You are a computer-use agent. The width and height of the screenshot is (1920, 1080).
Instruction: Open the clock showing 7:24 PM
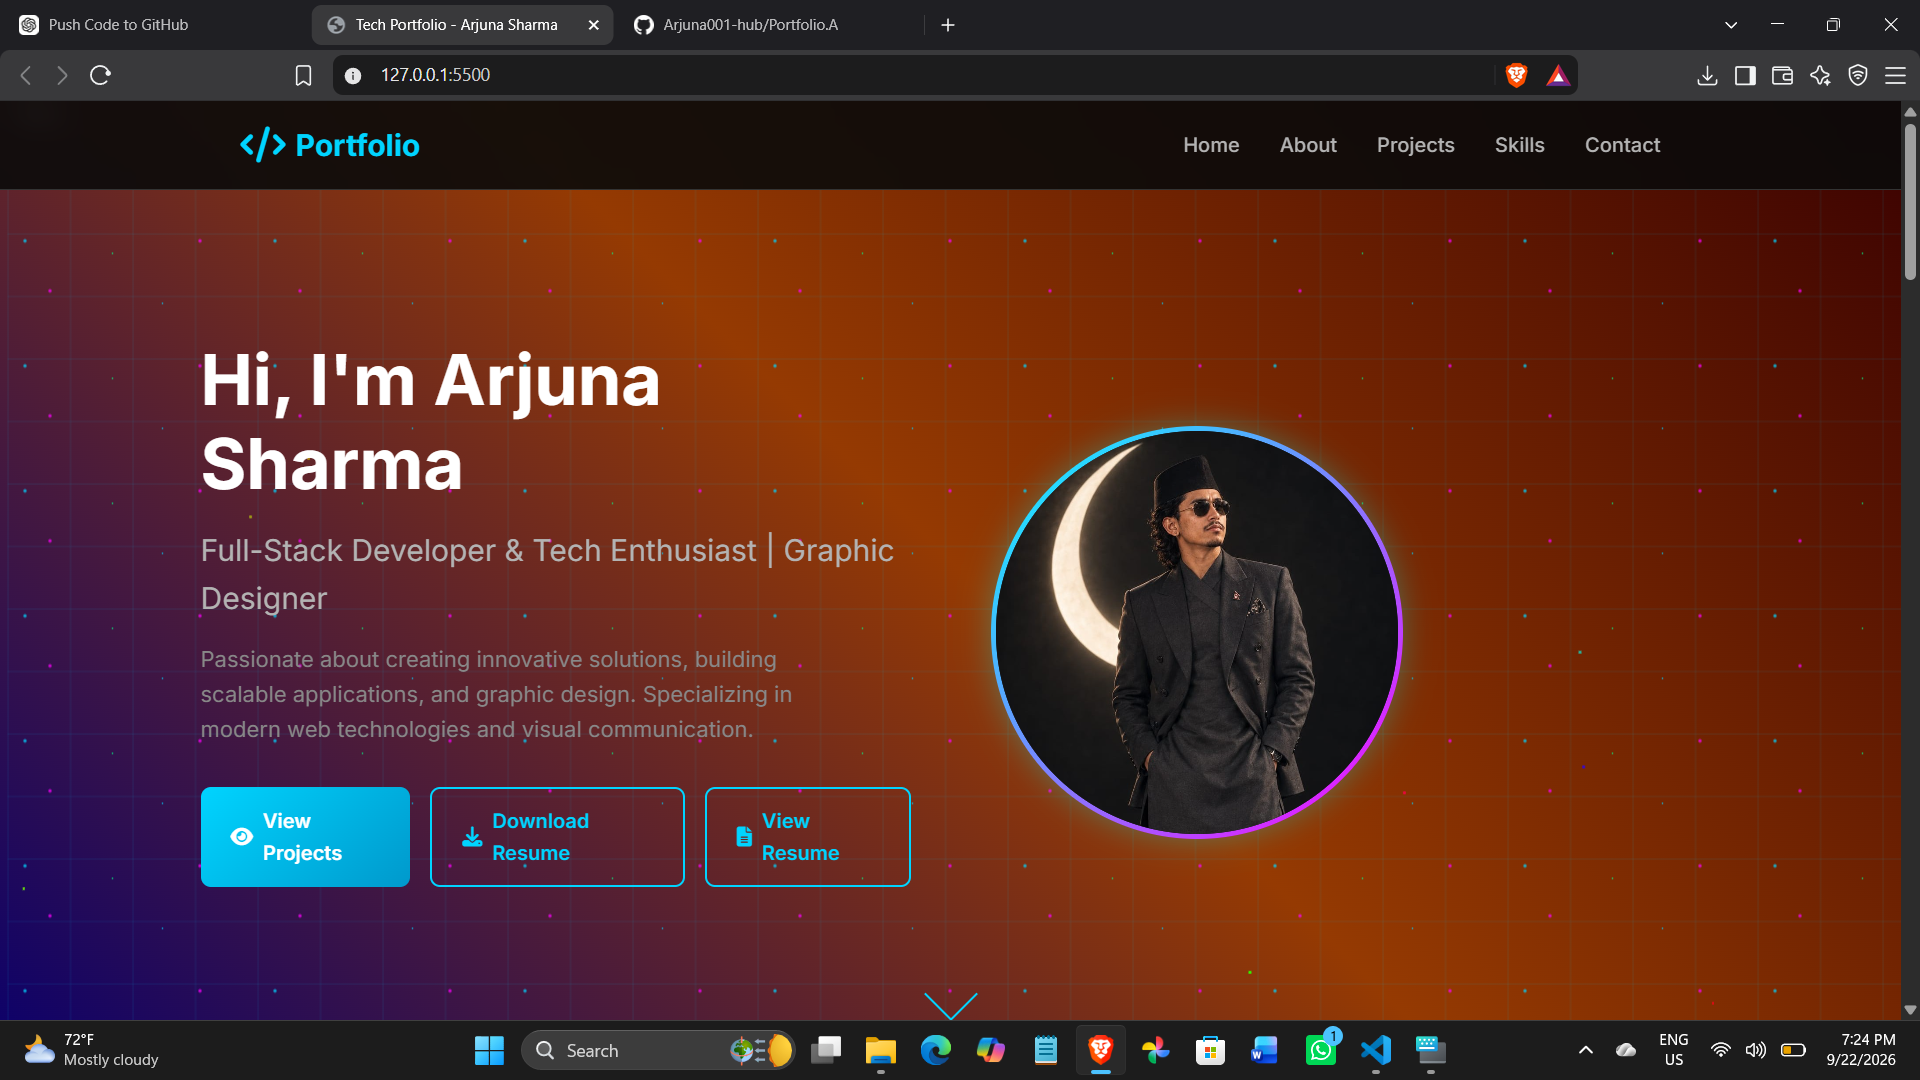pyautogui.click(x=1860, y=1050)
